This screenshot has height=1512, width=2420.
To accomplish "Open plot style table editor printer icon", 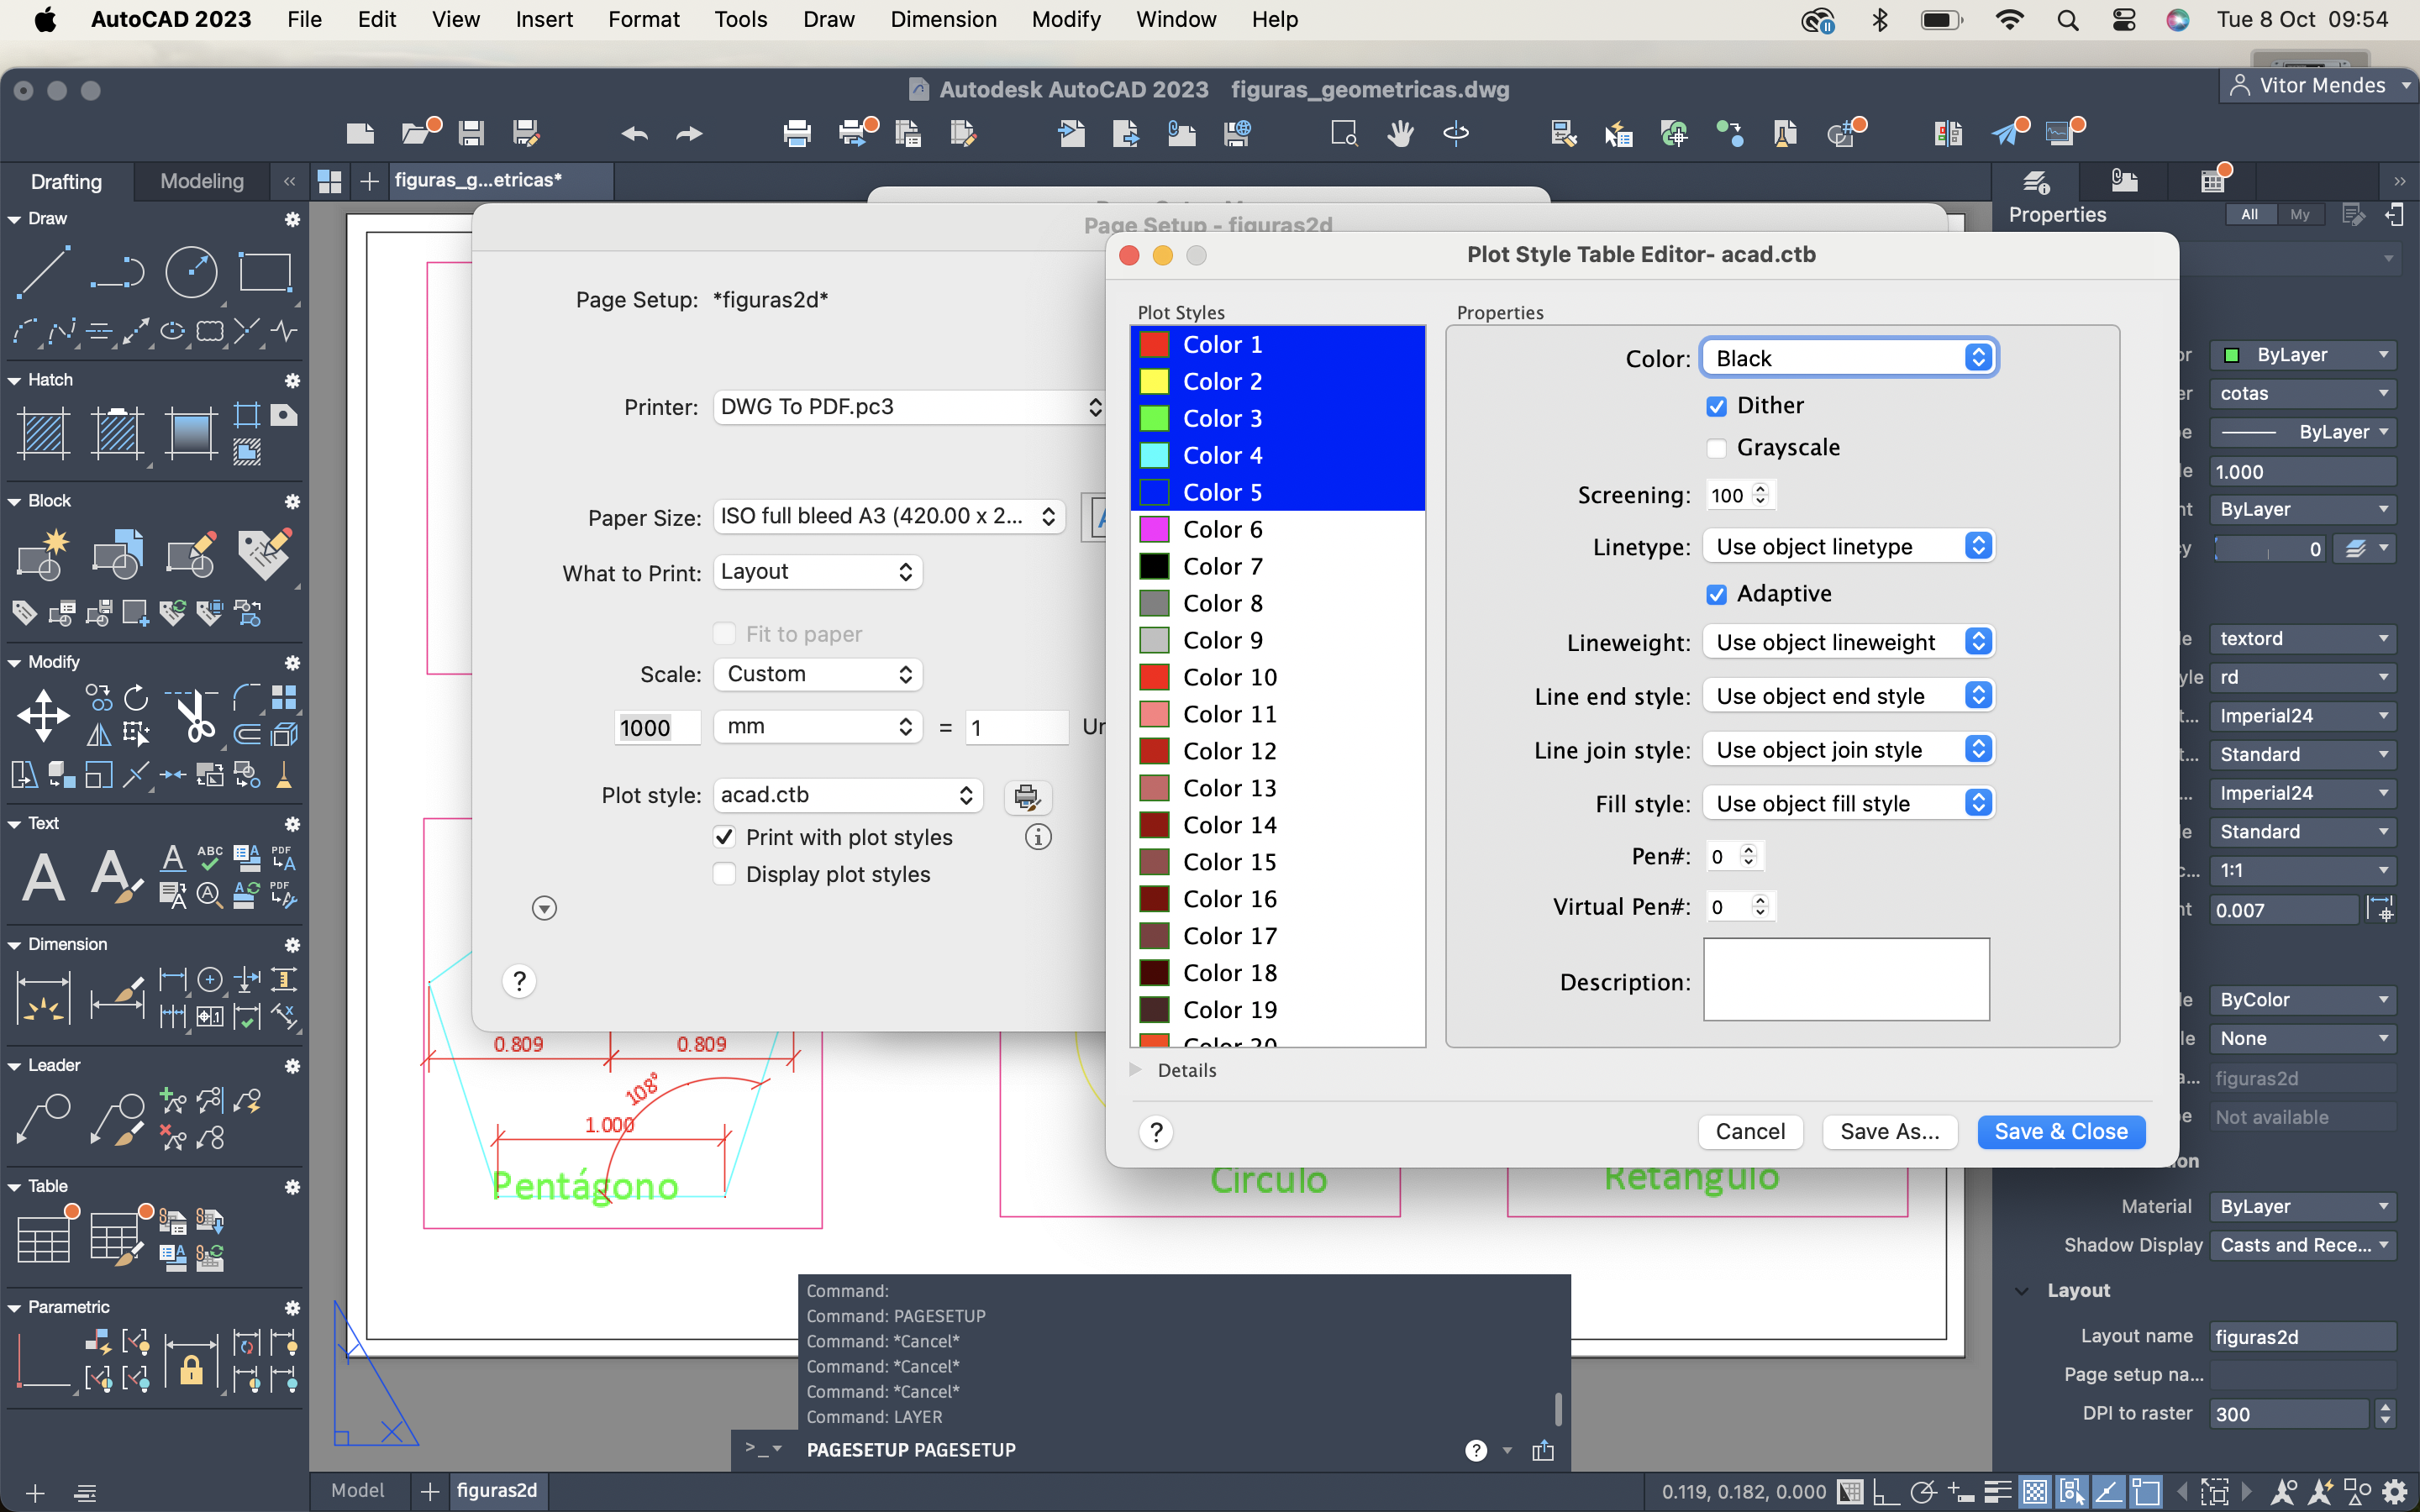I will pyautogui.click(x=1027, y=796).
